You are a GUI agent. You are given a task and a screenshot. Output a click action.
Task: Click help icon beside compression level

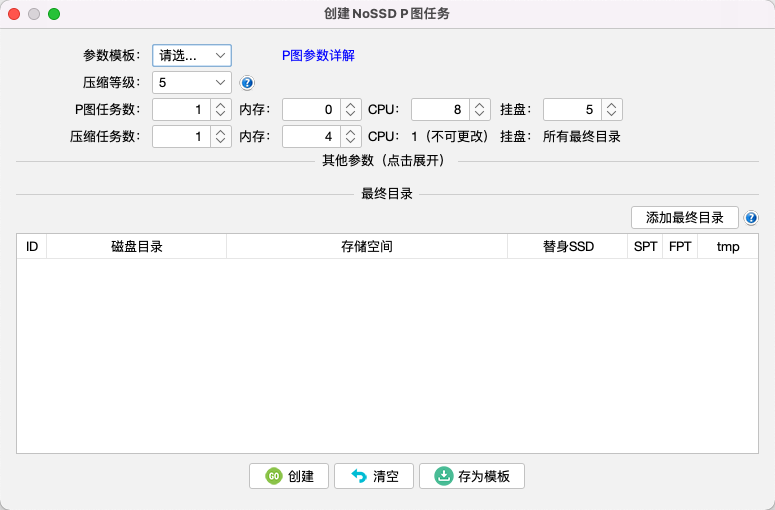click(x=248, y=83)
